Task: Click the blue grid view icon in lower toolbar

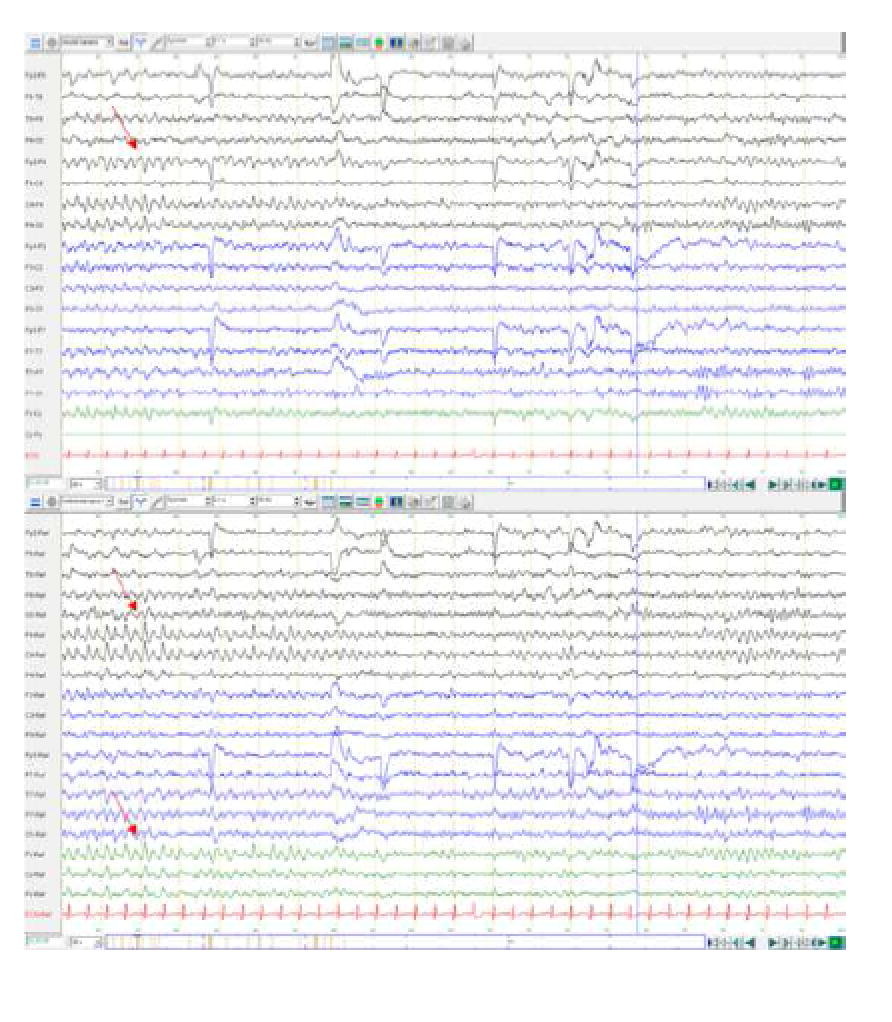Action: click(329, 502)
